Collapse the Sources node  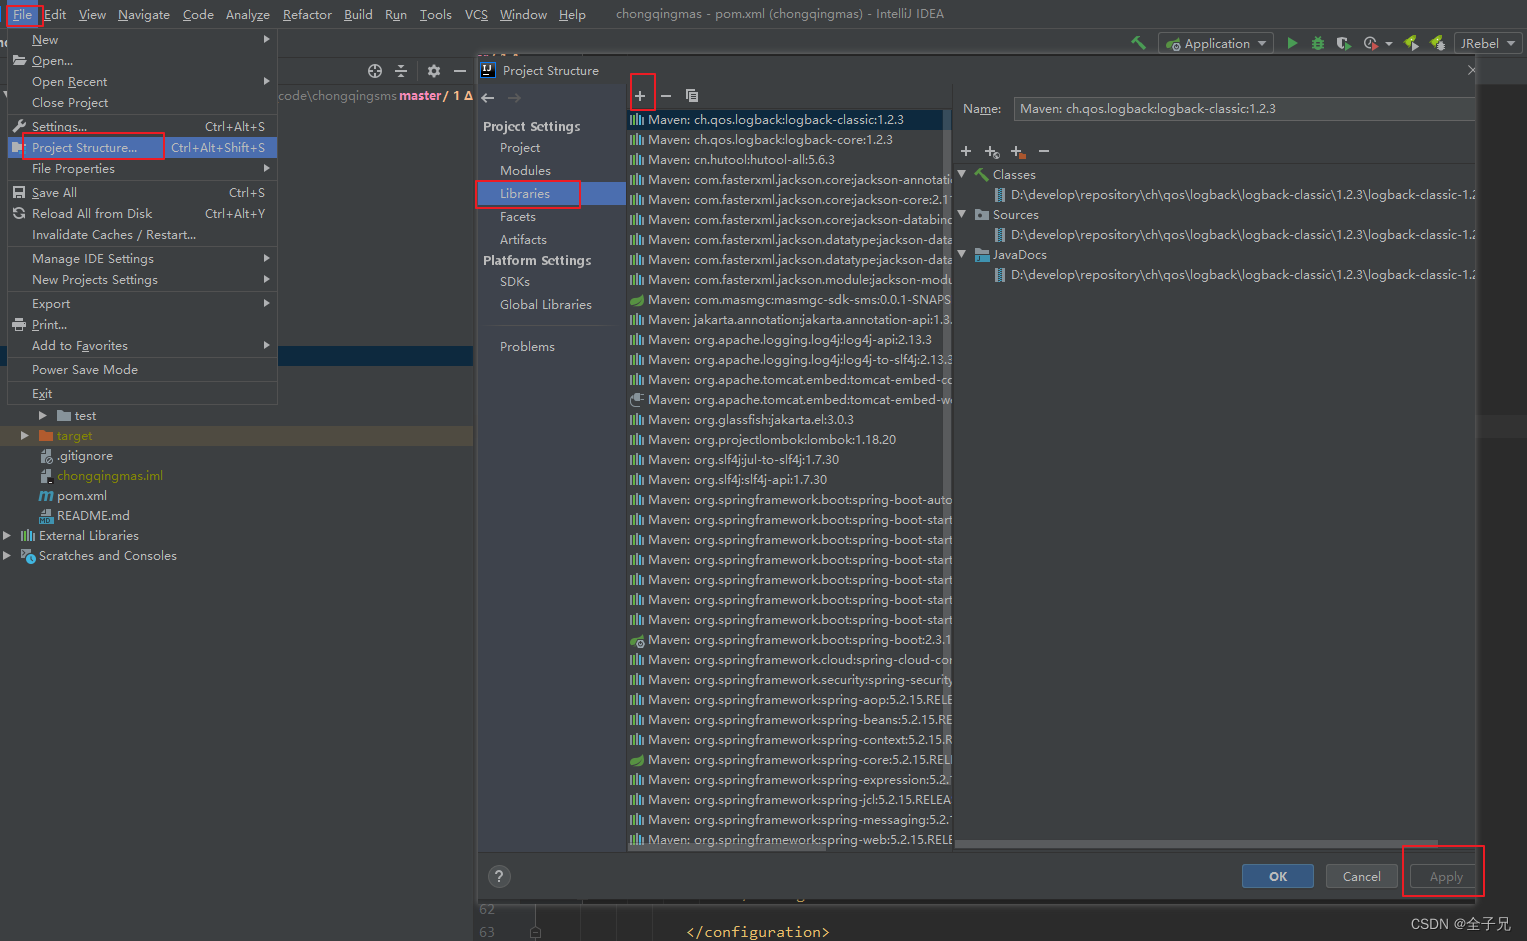click(x=962, y=214)
